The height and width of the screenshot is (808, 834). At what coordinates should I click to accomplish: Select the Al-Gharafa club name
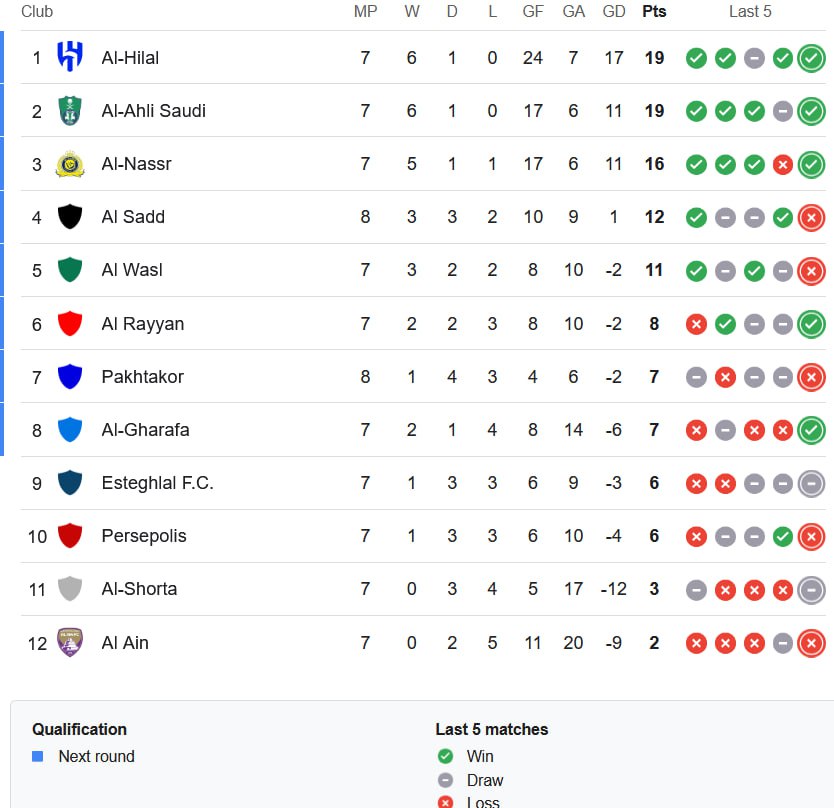tap(145, 430)
